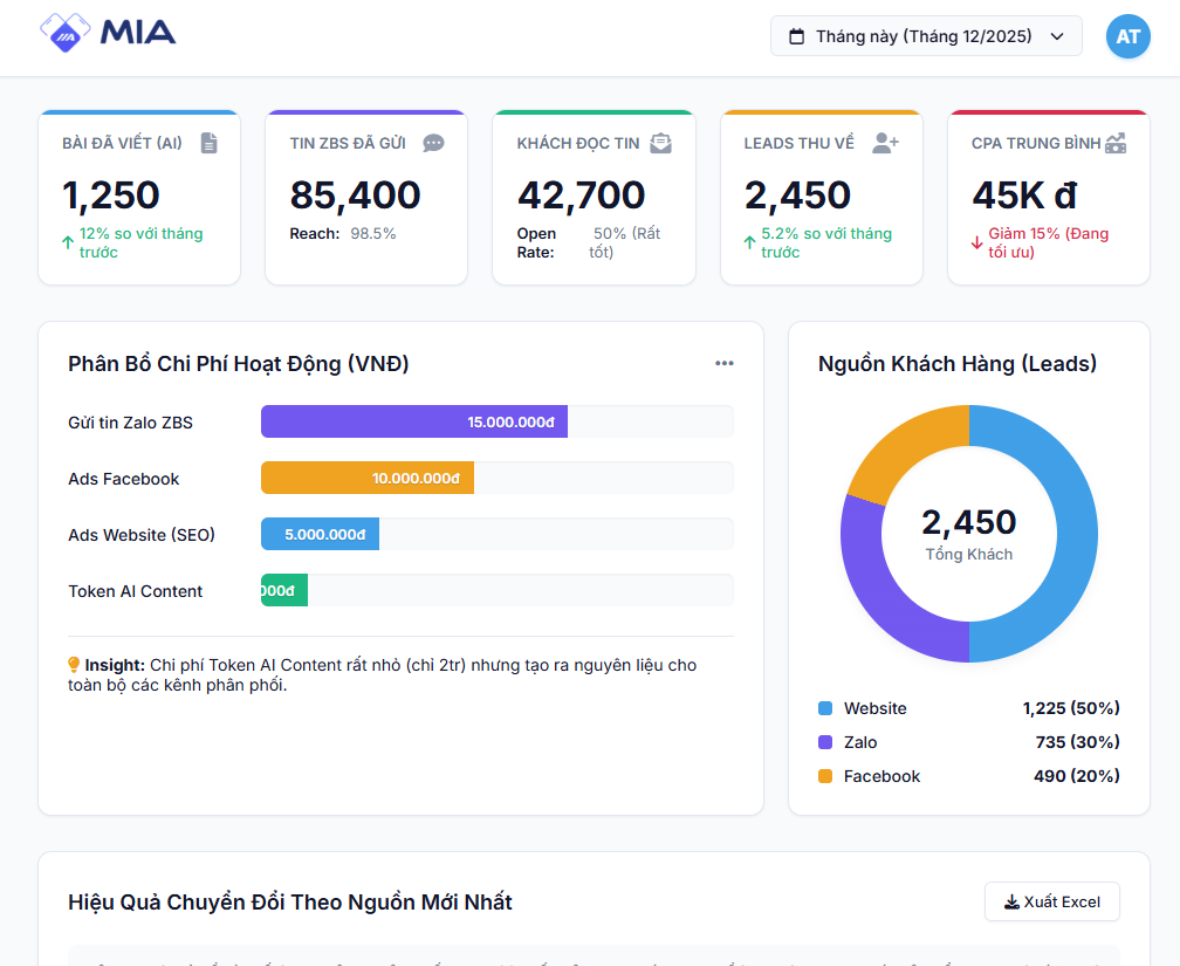Click the green up arrow beside 12% growth
This screenshot has height=966, width=1180.
point(68,242)
